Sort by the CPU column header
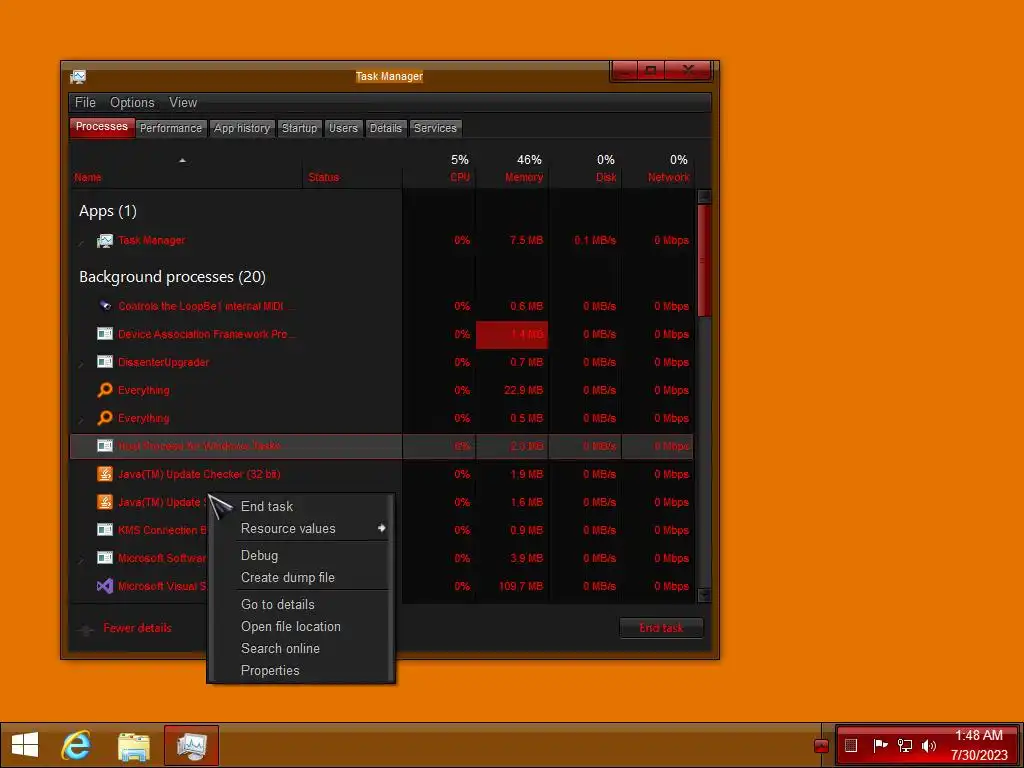The height and width of the screenshot is (768, 1024). pyautogui.click(x=460, y=178)
